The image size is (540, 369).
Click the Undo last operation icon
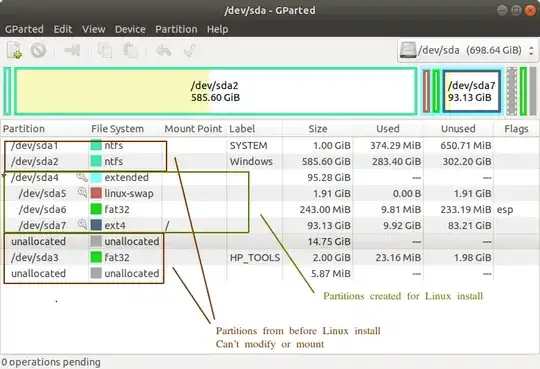click(164, 51)
